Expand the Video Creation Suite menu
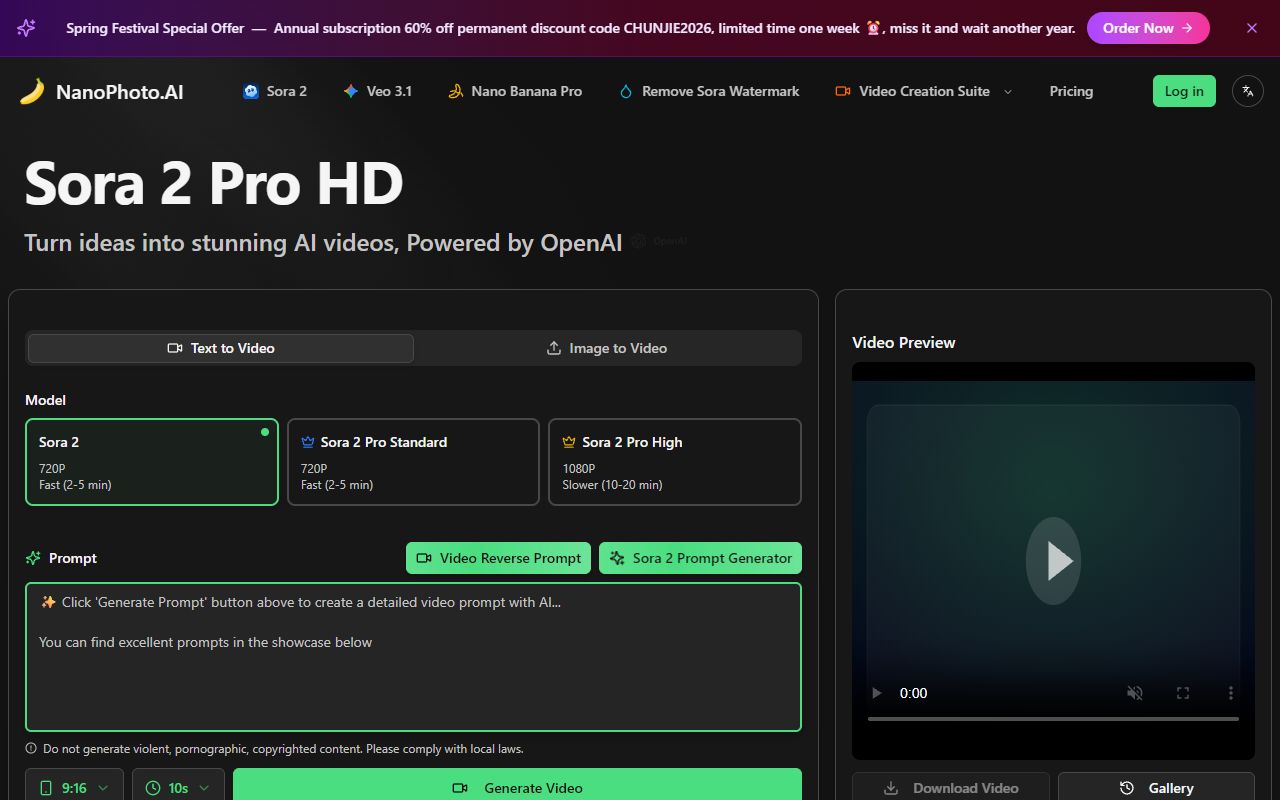 pyautogui.click(x=923, y=91)
